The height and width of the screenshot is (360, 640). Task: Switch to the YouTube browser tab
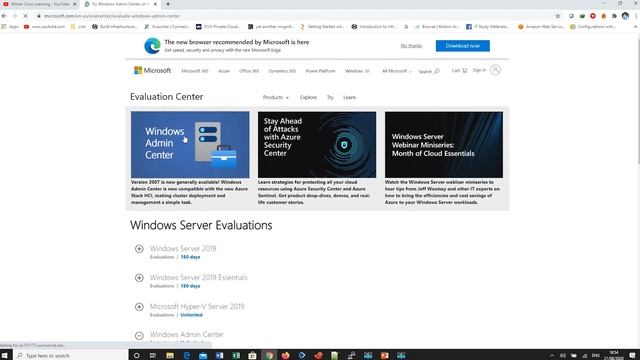(x=39, y=4)
